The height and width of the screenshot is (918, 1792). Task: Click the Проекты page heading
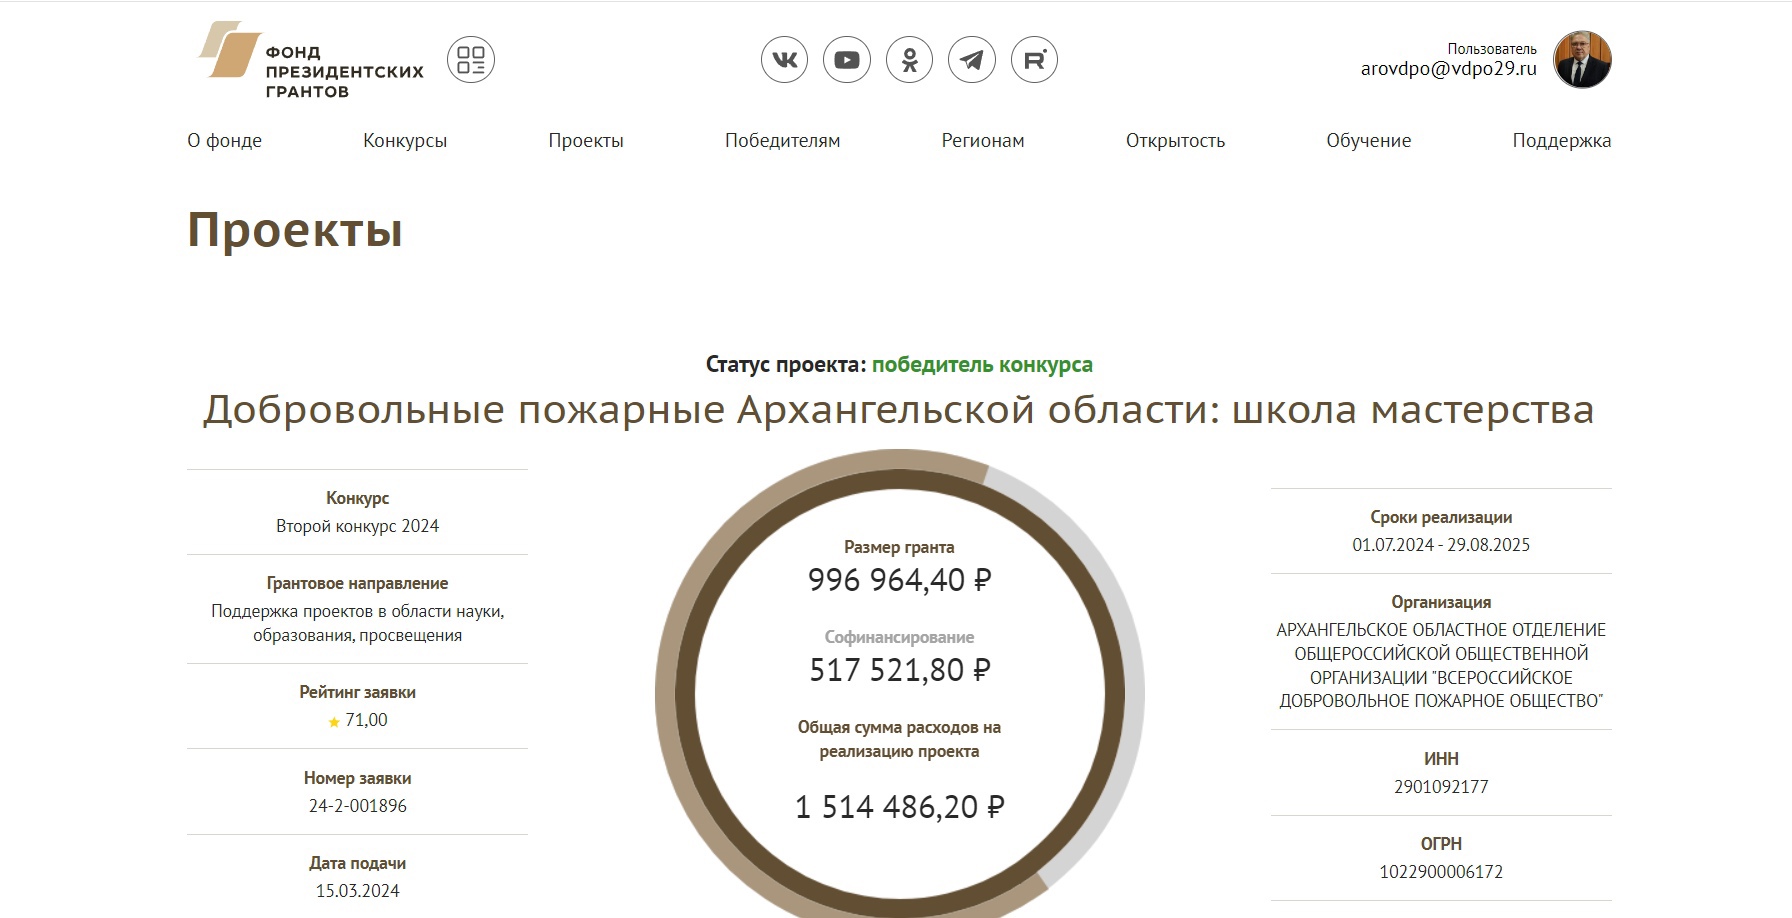[295, 230]
